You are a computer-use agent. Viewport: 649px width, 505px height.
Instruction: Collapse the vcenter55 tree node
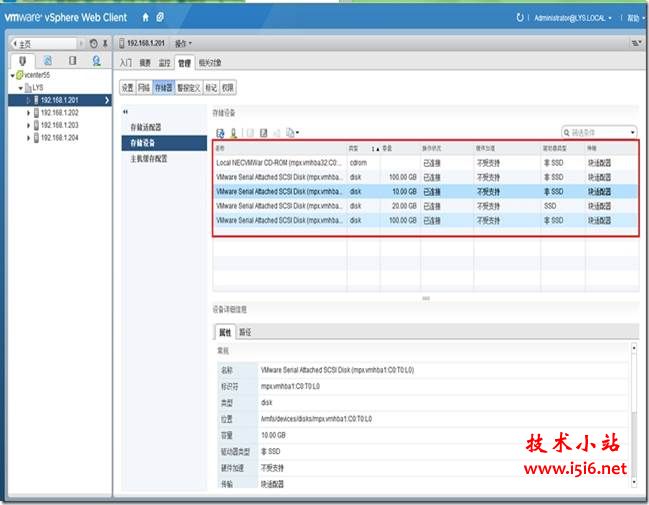(x=13, y=76)
